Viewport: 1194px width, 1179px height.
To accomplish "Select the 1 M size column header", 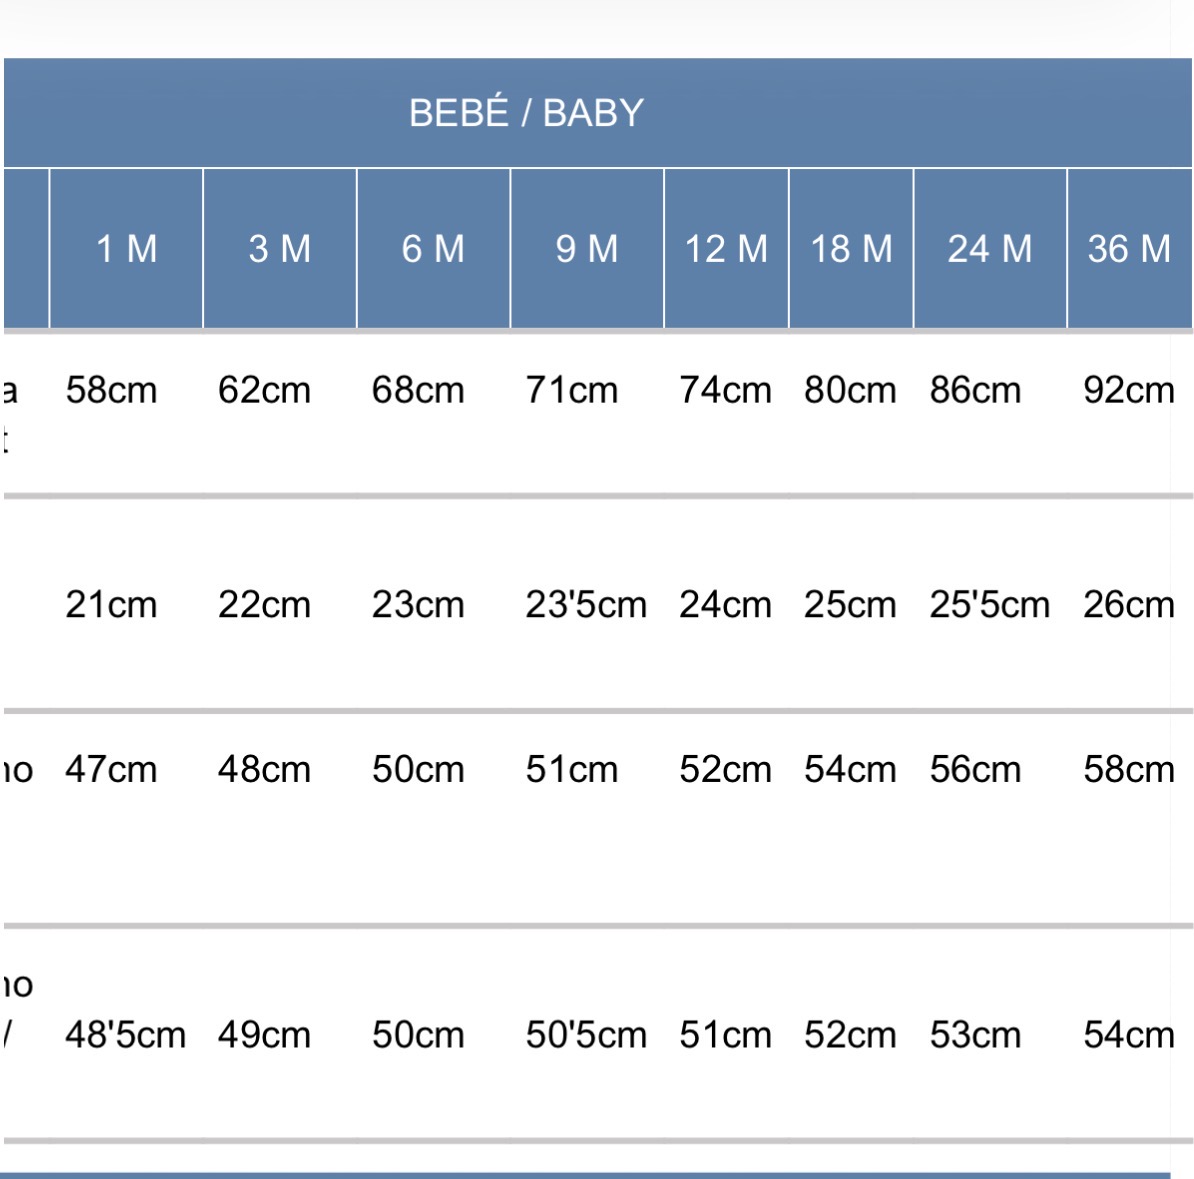I will pos(126,248).
